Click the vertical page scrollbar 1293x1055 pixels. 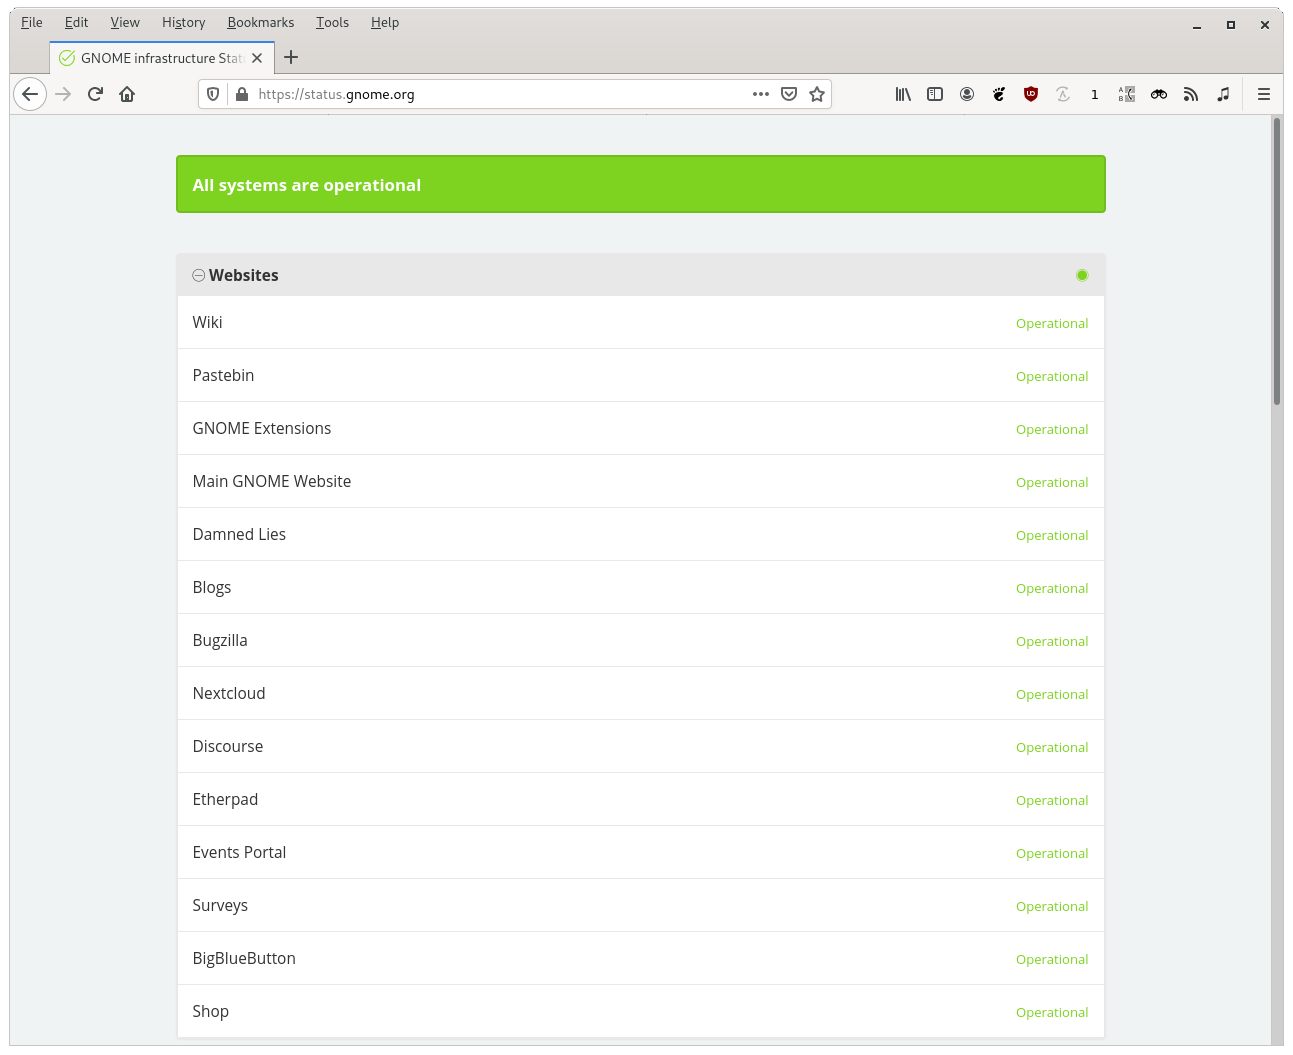(1277, 260)
